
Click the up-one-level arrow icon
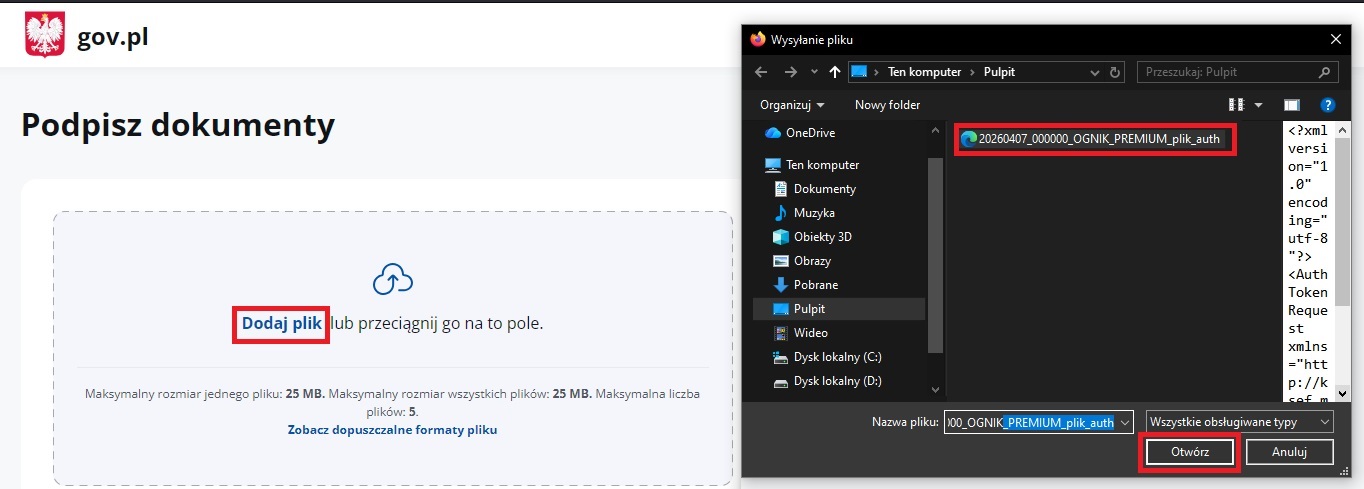click(835, 72)
